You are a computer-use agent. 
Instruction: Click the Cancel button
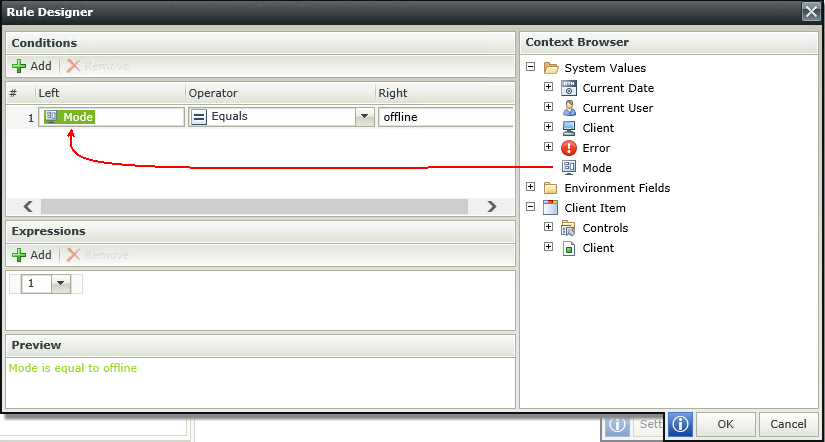(788, 424)
